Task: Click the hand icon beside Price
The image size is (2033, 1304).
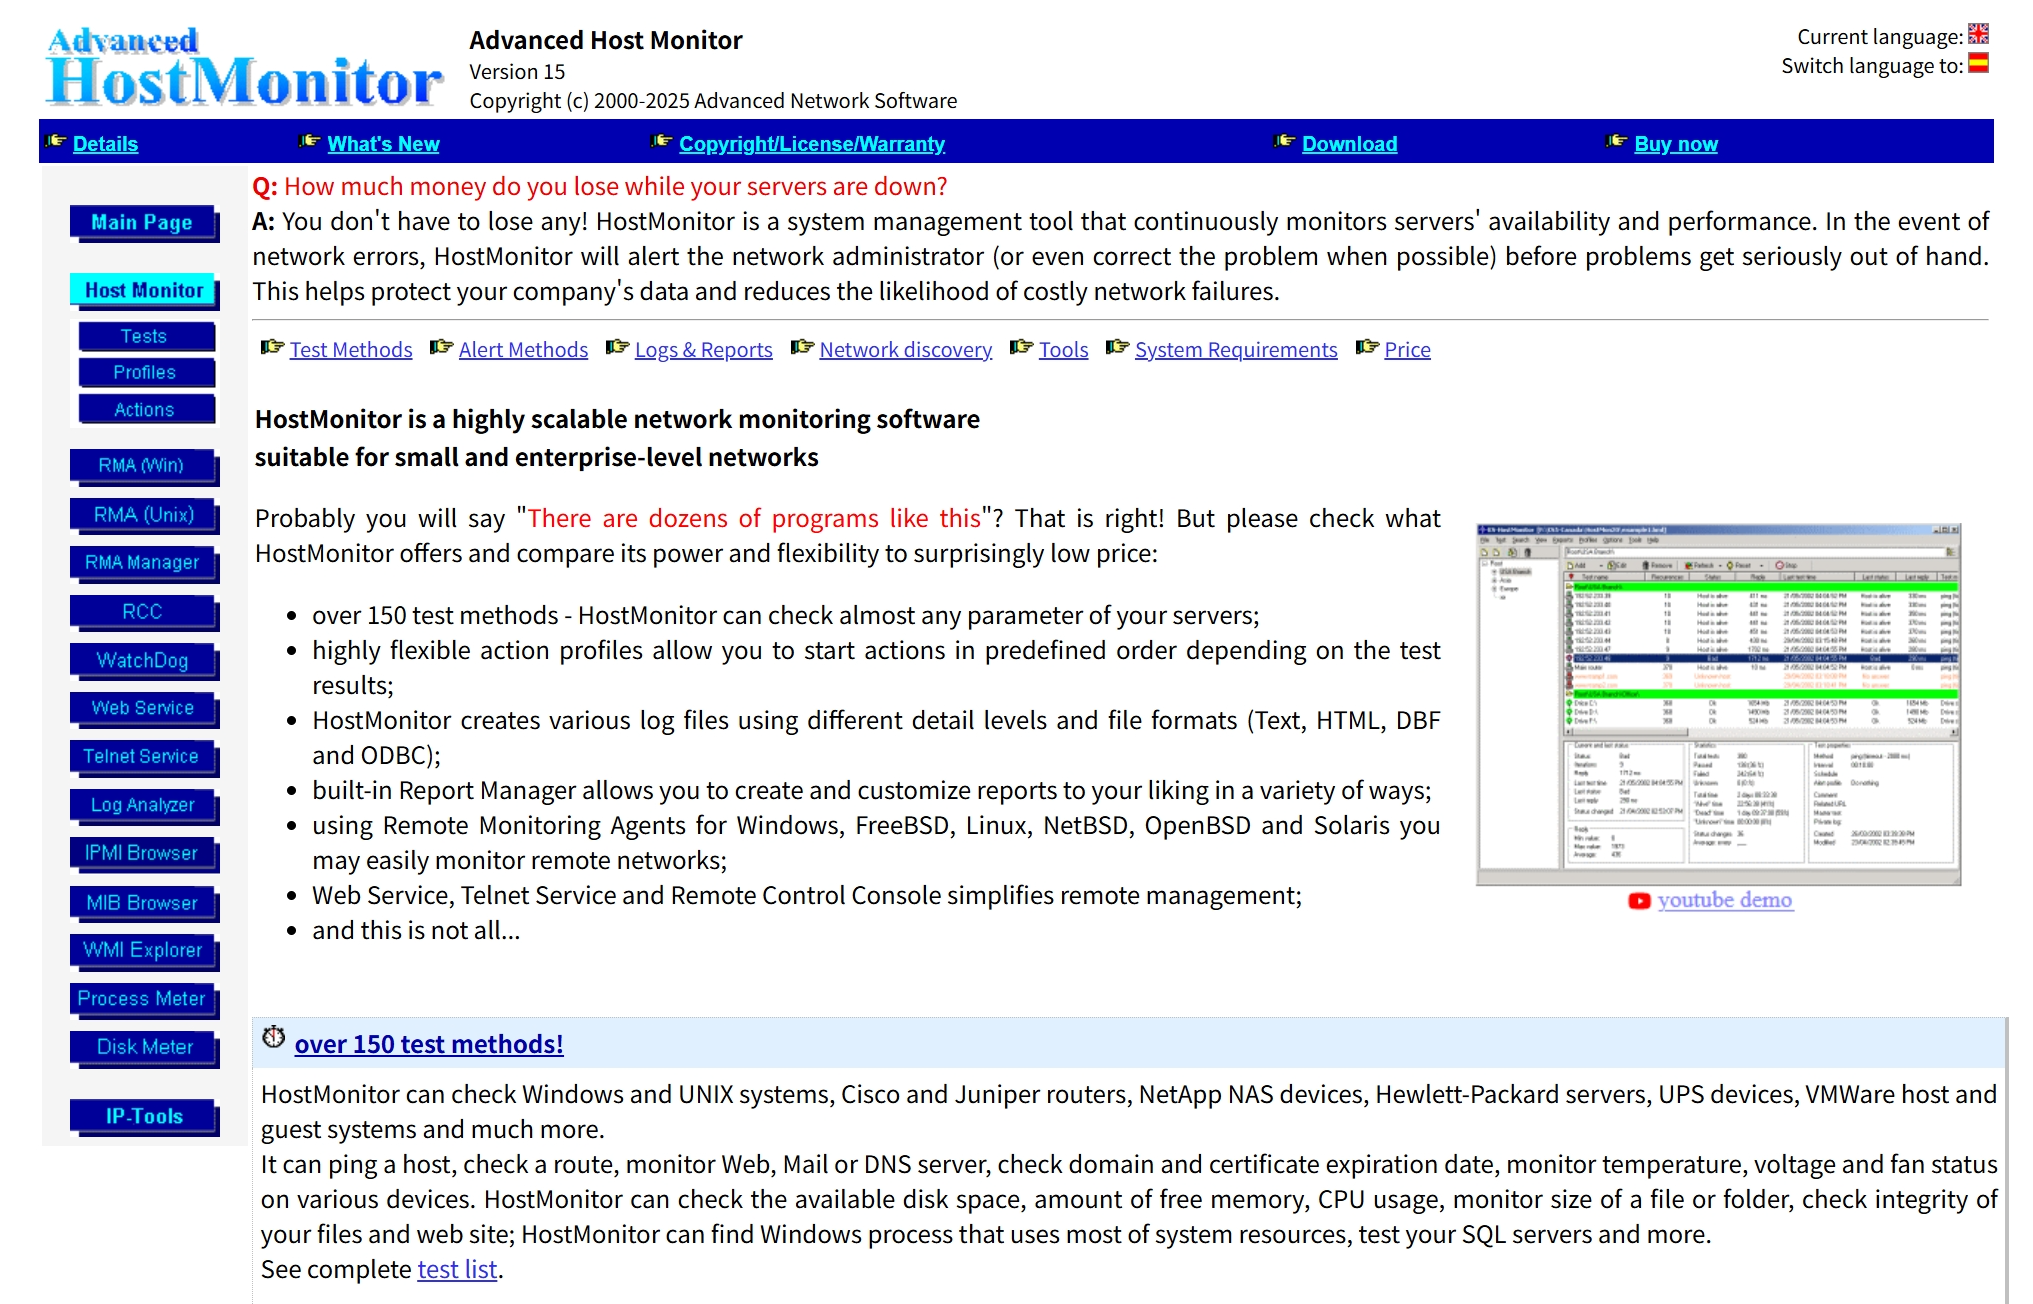Action: [x=1367, y=347]
